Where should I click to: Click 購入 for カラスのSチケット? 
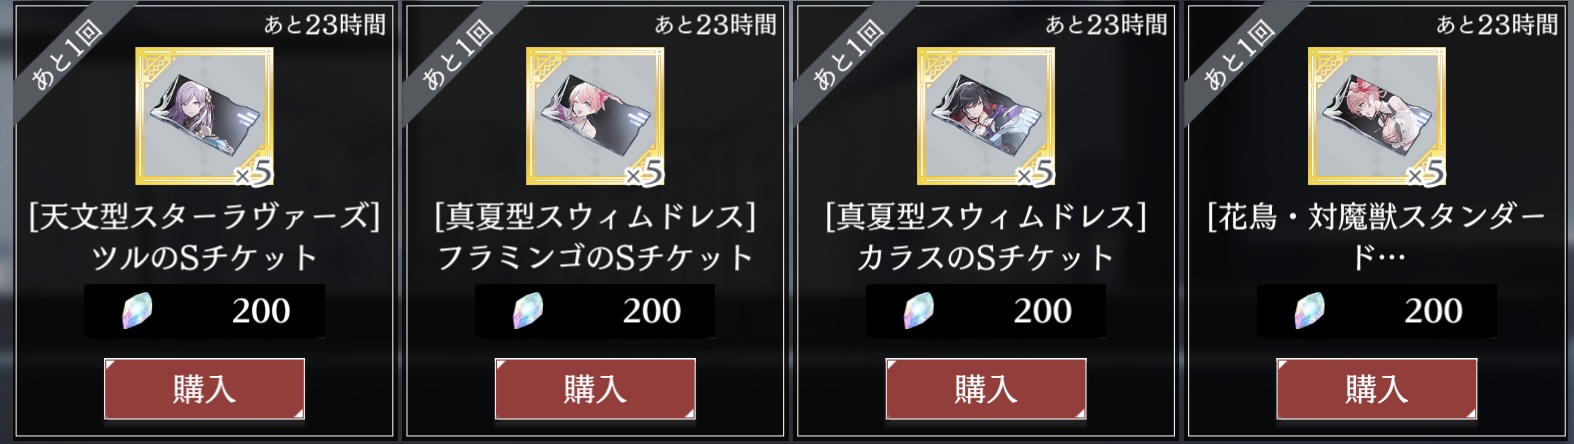(986, 389)
